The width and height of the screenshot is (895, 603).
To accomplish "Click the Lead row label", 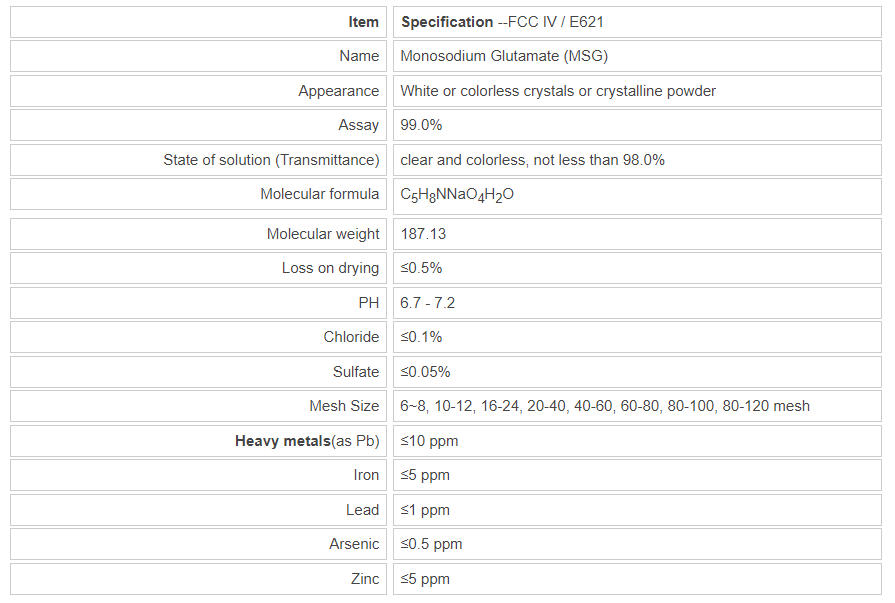I will 362,510.
